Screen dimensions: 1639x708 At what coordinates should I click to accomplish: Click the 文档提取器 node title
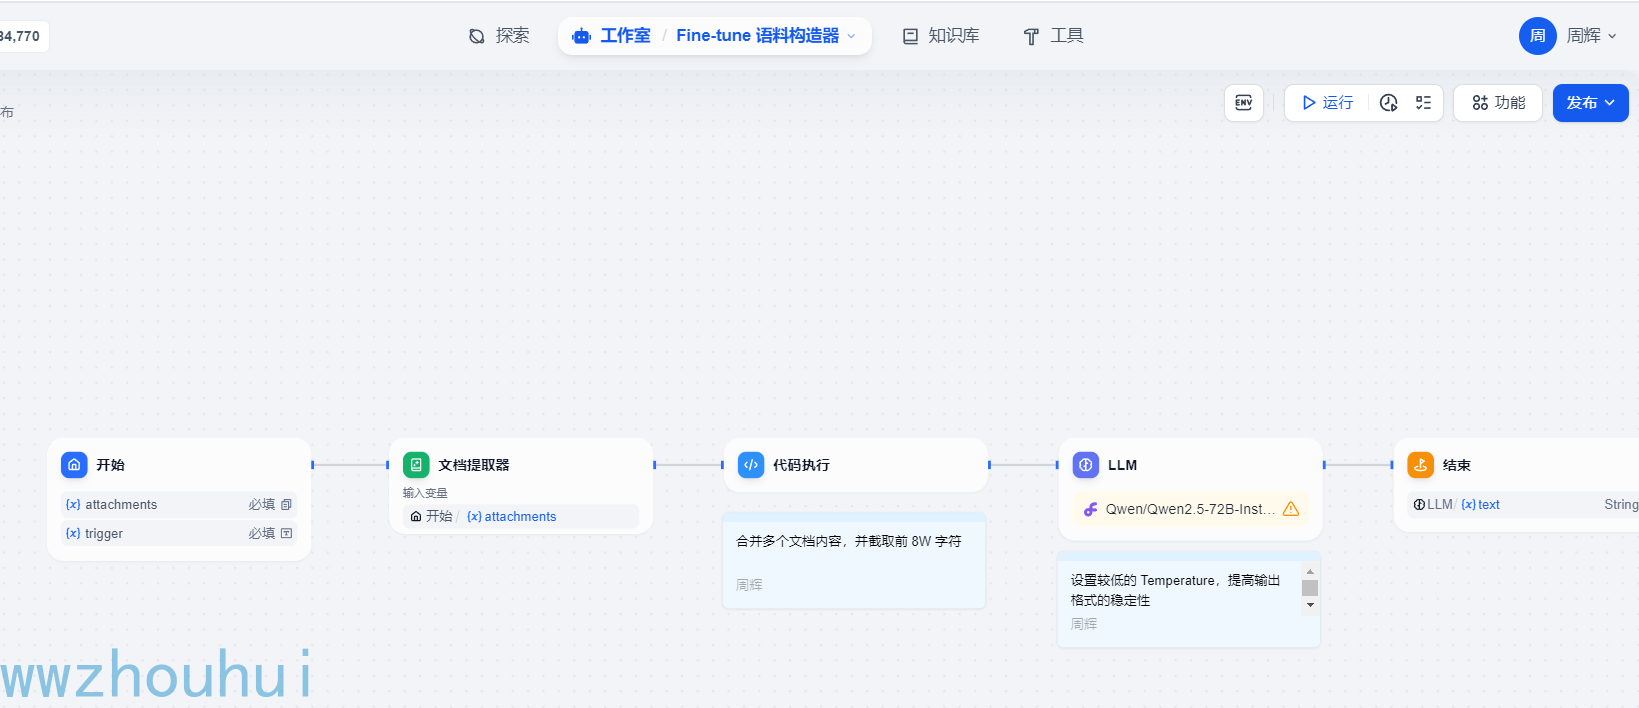(474, 465)
